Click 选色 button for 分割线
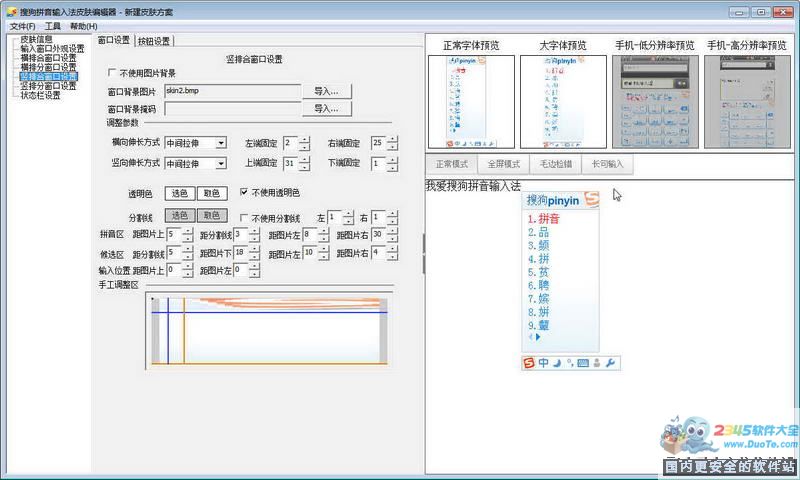800x480 pixels. tap(180, 216)
